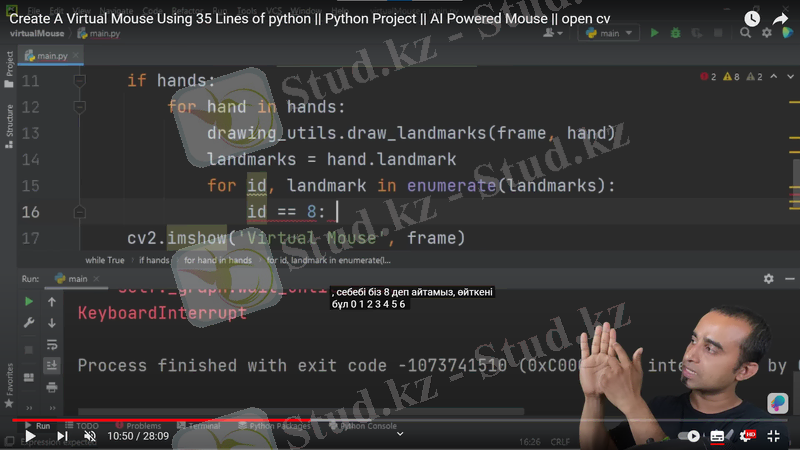
Task: Click 'if hands' breadcrumb
Action: 154,260
